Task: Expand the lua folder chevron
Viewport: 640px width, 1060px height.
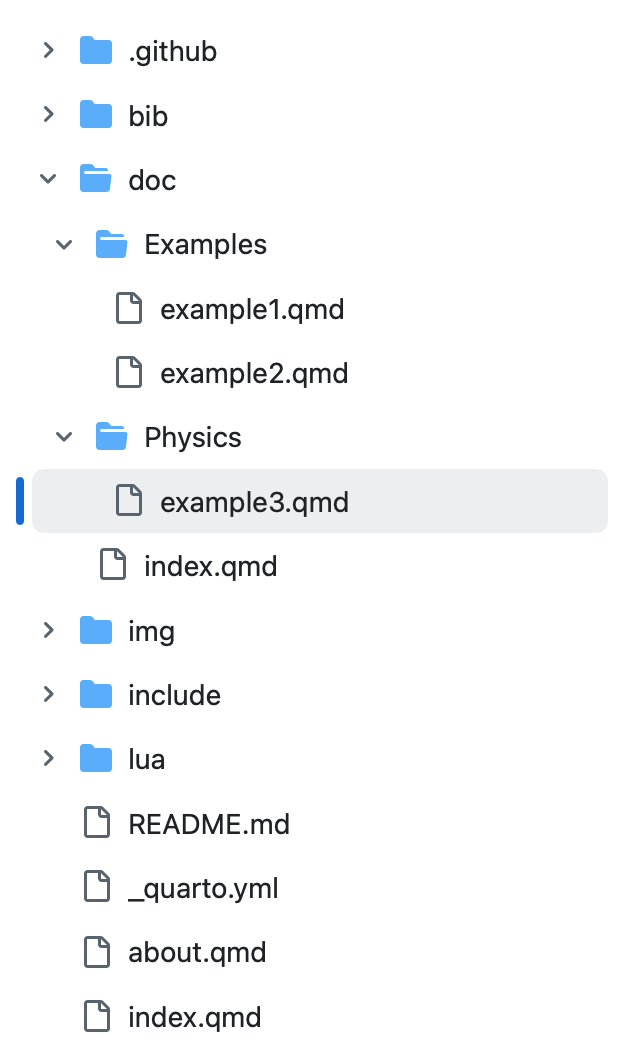Action: click(x=48, y=759)
